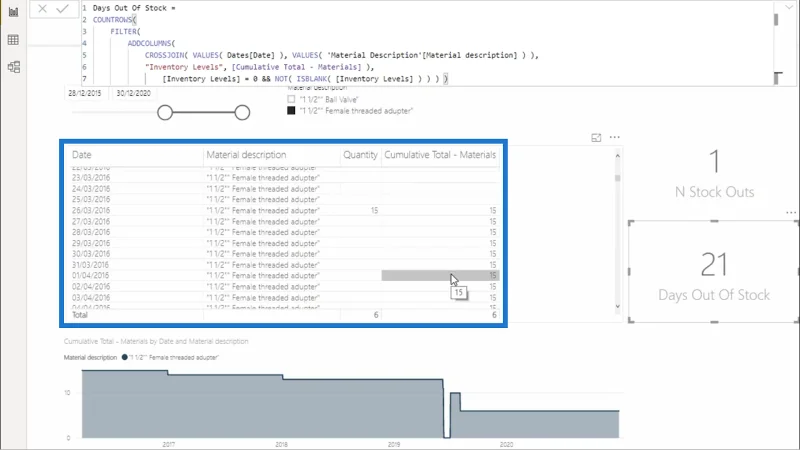
Task: Click the Days Out Of Stock measure name line
Action: point(134,8)
